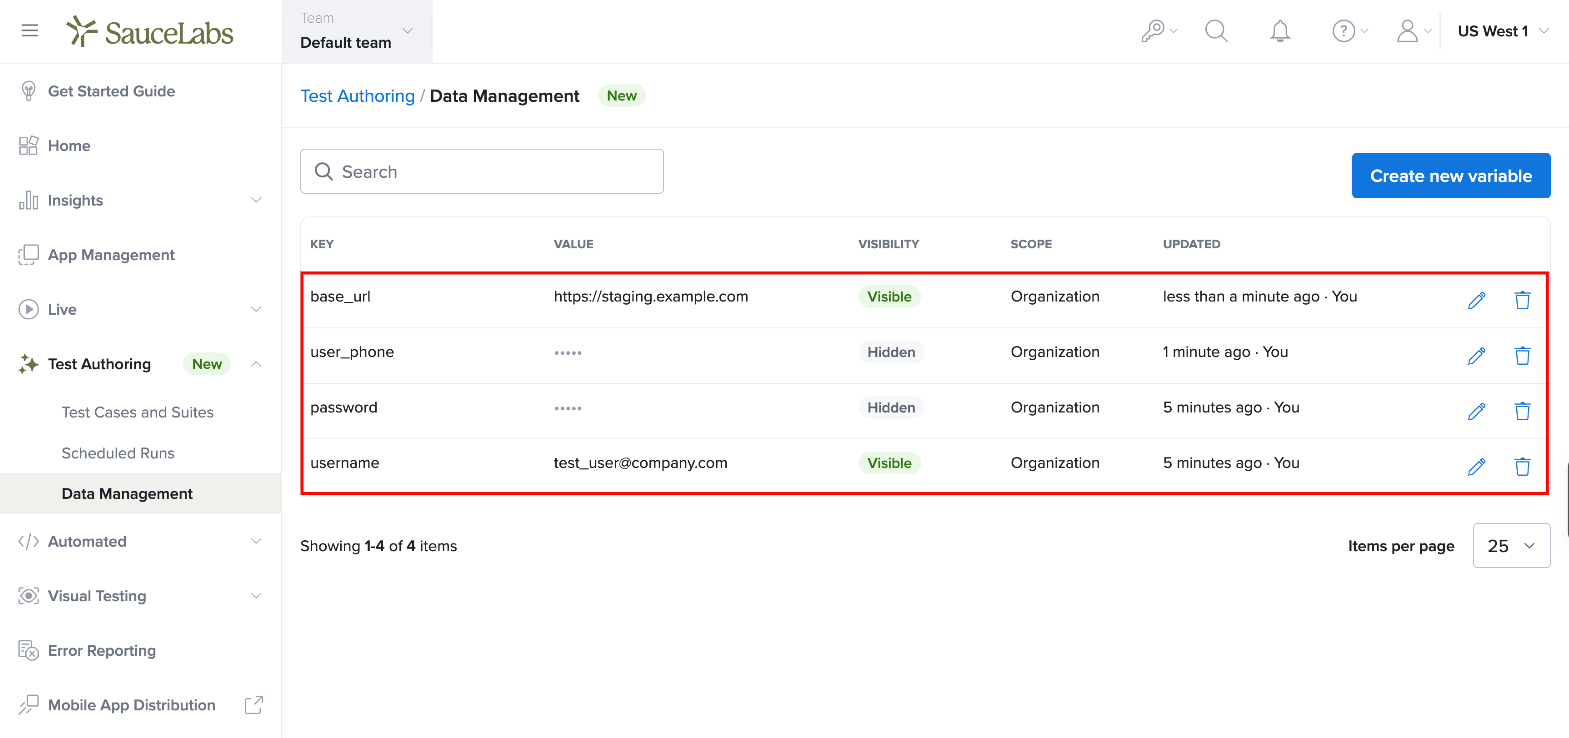The height and width of the screenshot is (738, 1569).
Task: Open the notifications bell
Action: point(1280,31)
